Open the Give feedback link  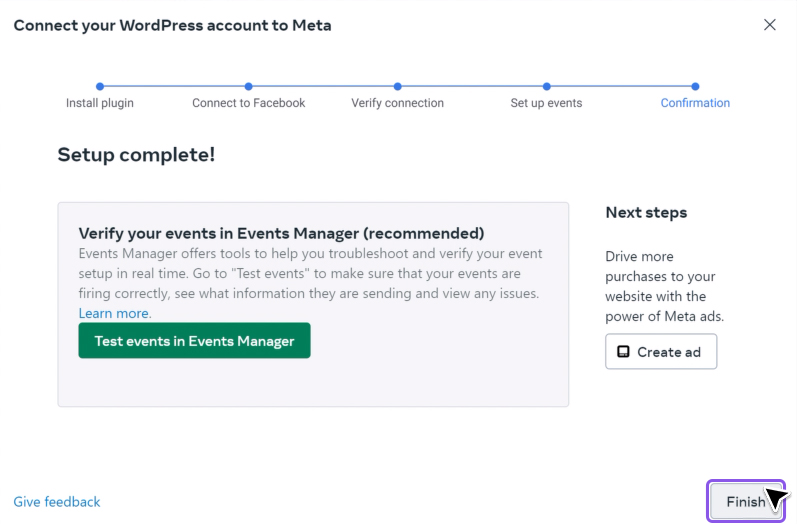57,502
